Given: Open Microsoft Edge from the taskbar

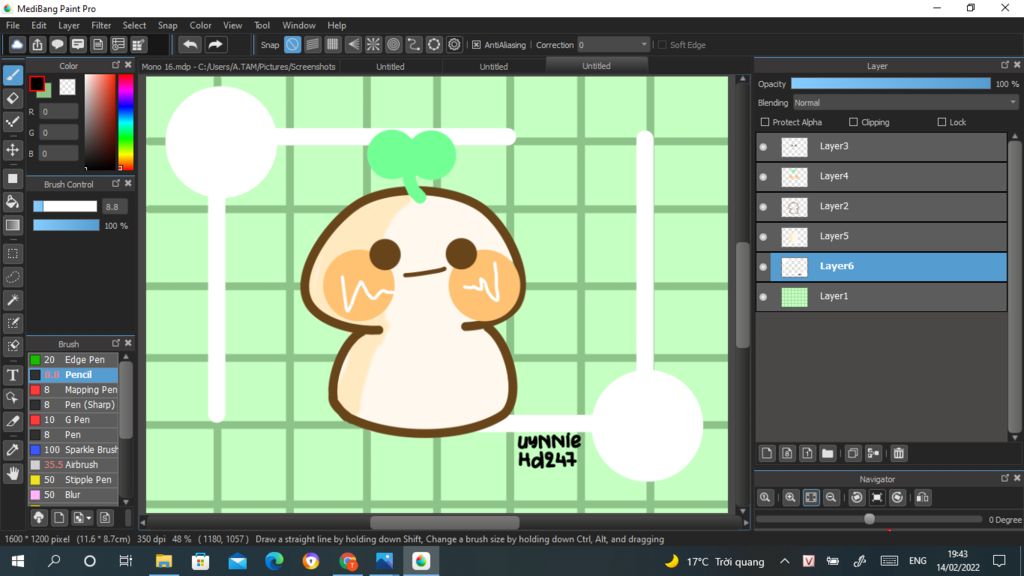Looking at the screenshot, I should tap(274, 561).
